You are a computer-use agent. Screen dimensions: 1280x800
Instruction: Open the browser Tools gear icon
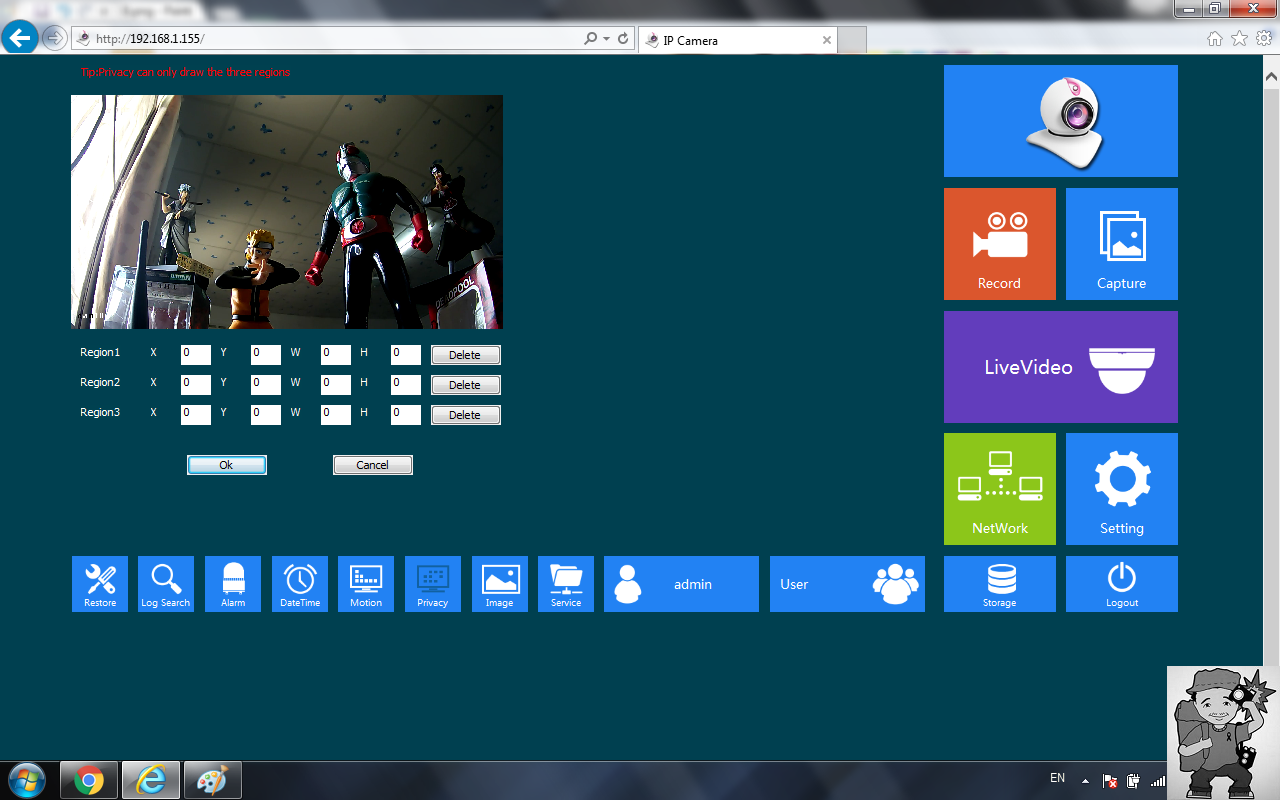(1264, 39)
